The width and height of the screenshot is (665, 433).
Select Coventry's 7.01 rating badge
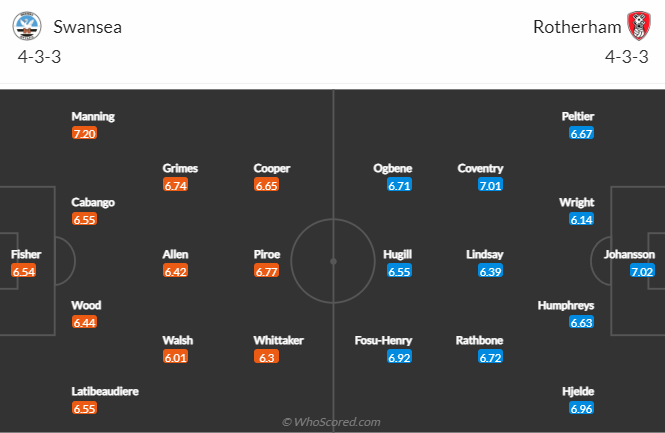pos(491,185)
